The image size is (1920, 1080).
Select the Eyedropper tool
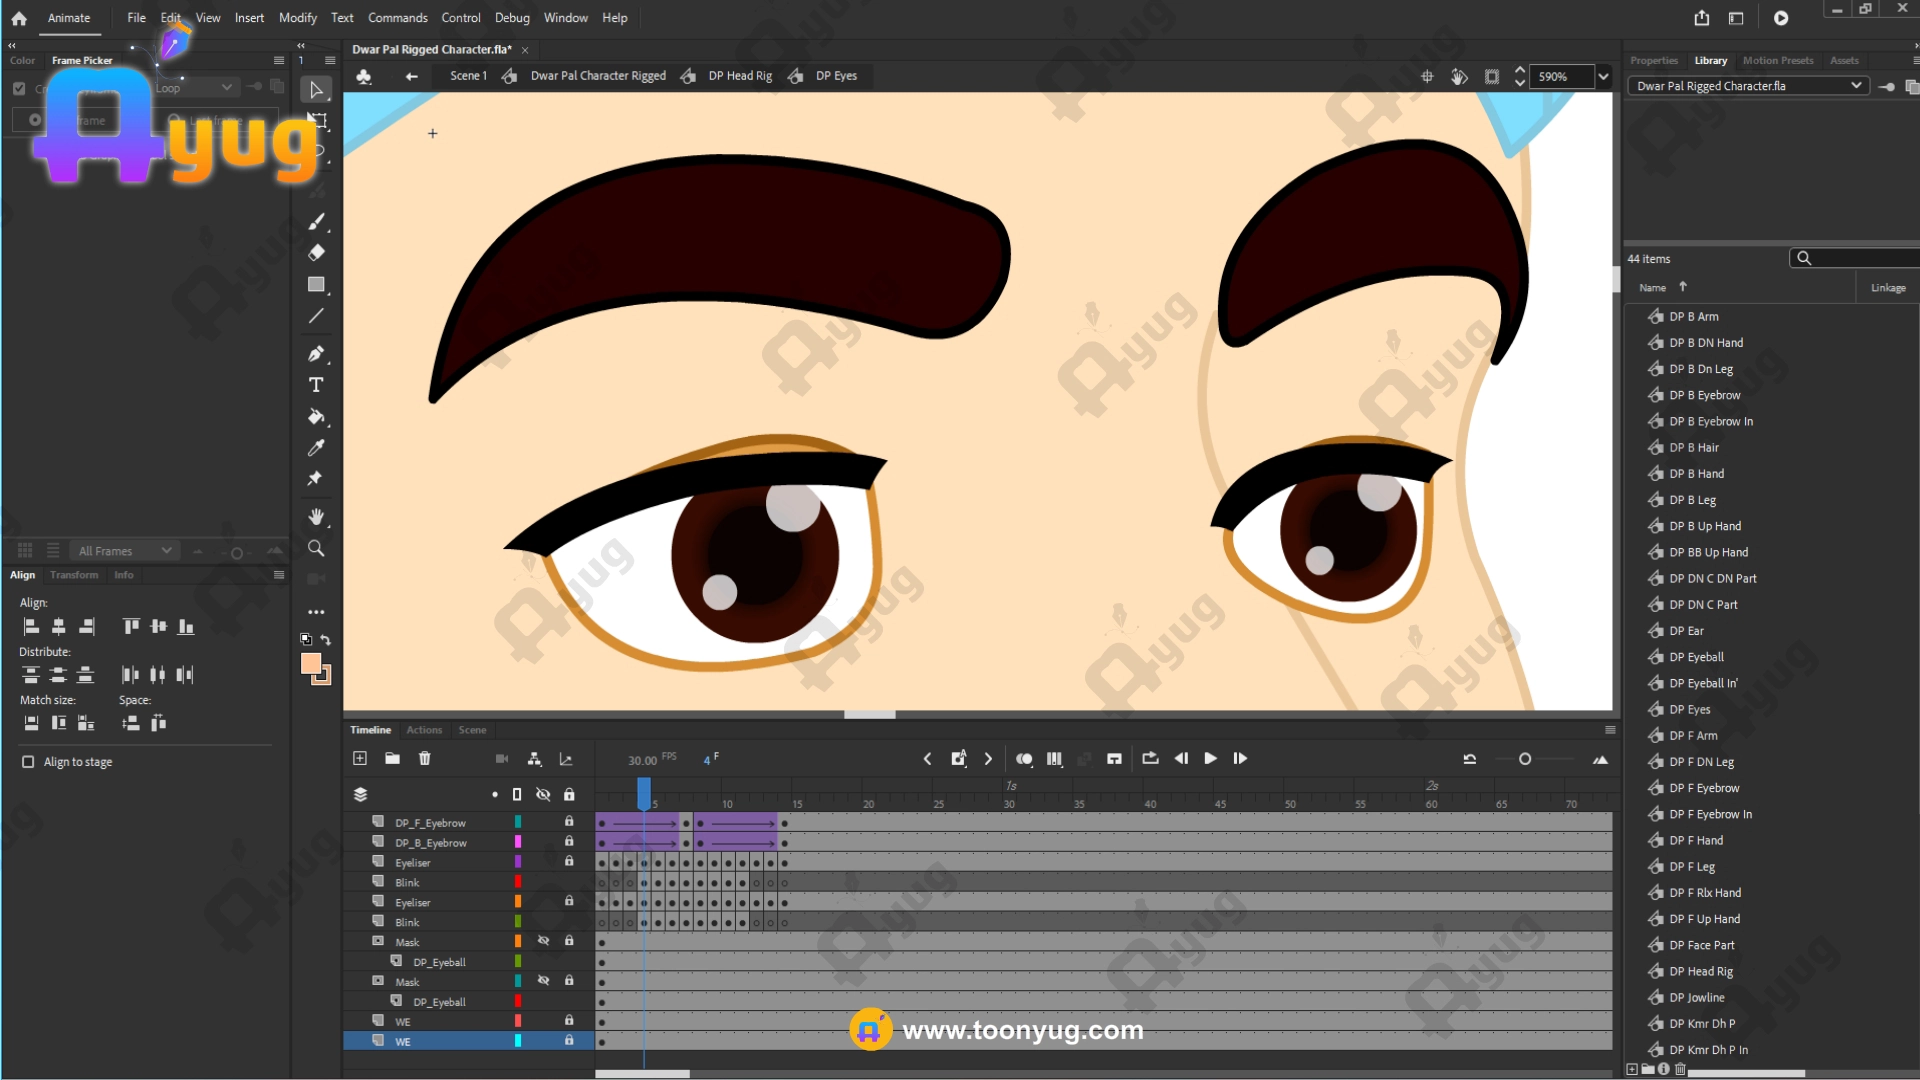[x=316, y=448]
